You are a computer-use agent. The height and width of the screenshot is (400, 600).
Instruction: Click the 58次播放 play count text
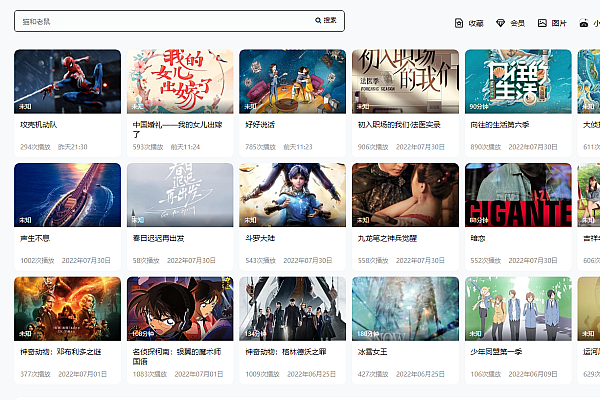click(146, 261)
